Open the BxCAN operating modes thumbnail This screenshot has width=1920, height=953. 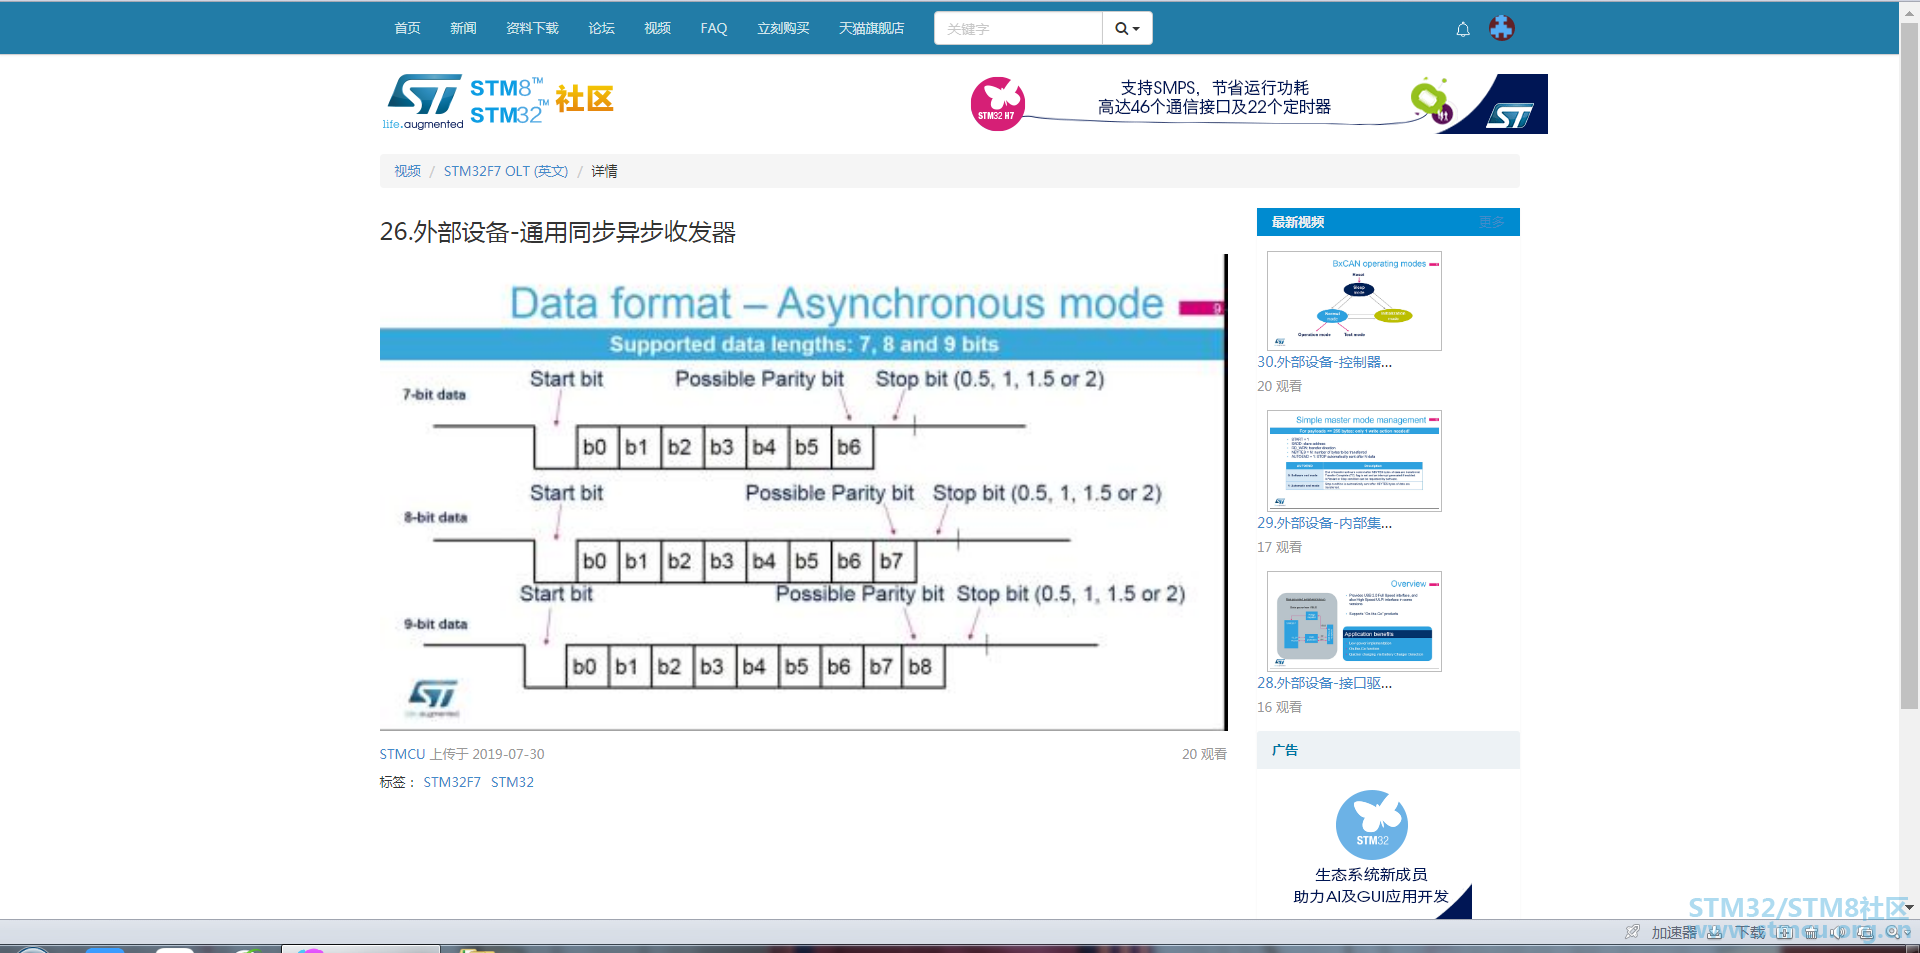1354,301
